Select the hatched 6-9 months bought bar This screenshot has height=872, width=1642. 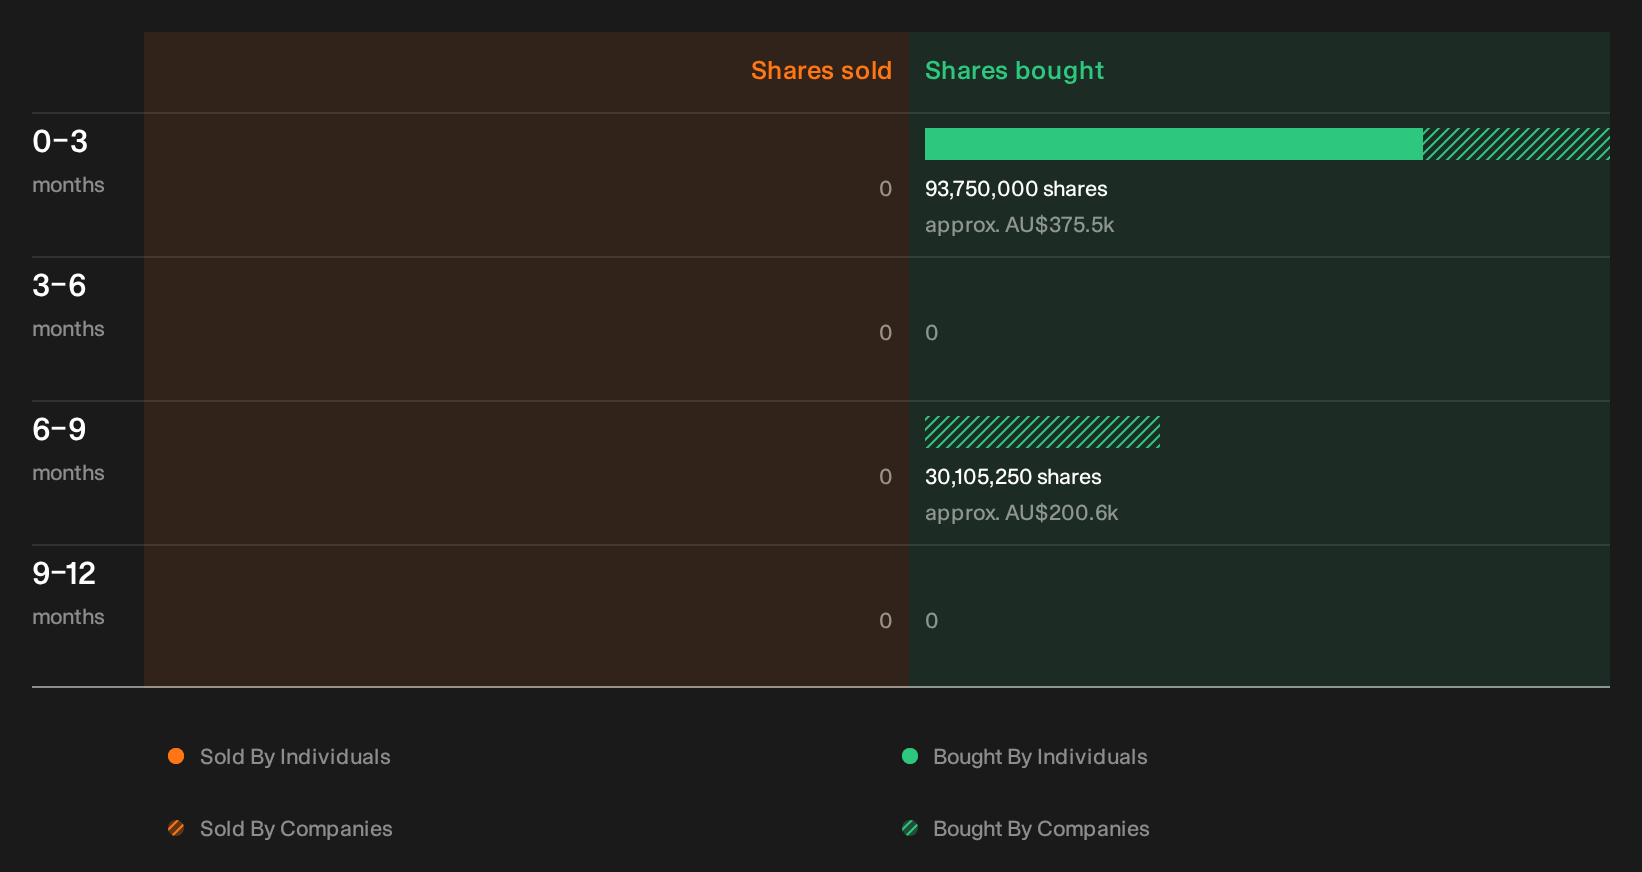pyautogui.click(x=1042, y=432)
